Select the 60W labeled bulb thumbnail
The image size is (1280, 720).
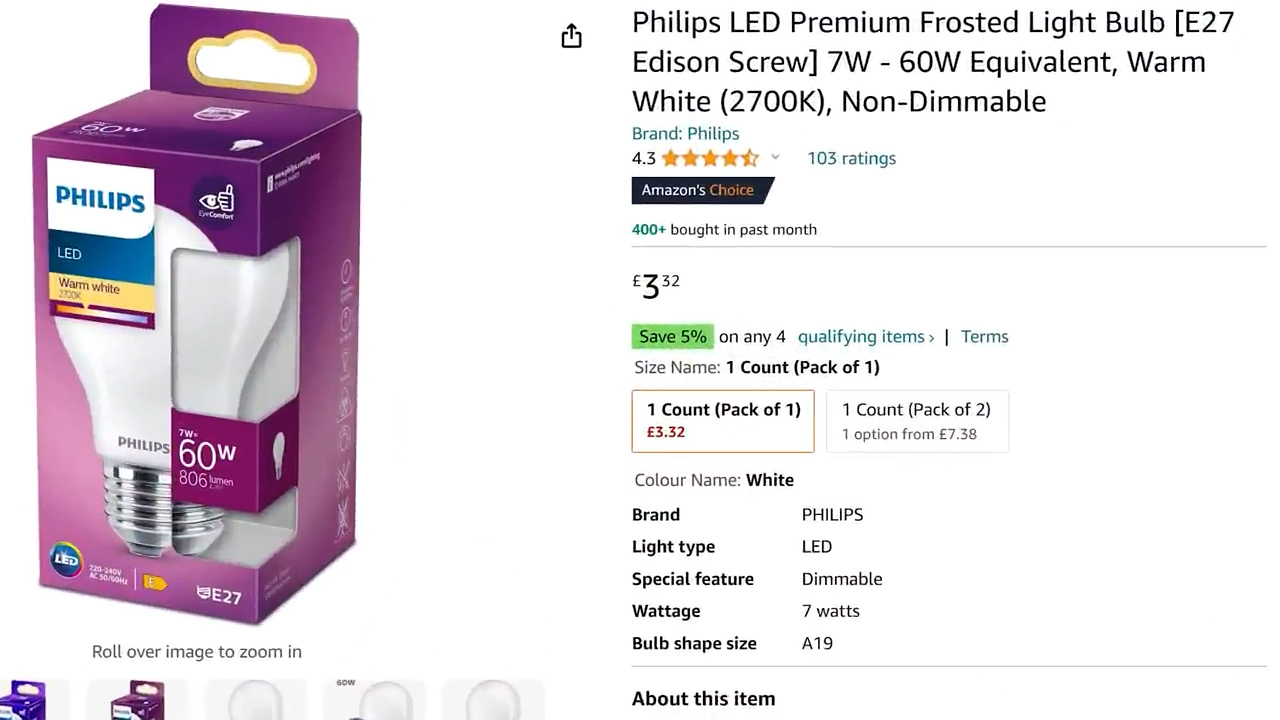[x=374, y=700]
